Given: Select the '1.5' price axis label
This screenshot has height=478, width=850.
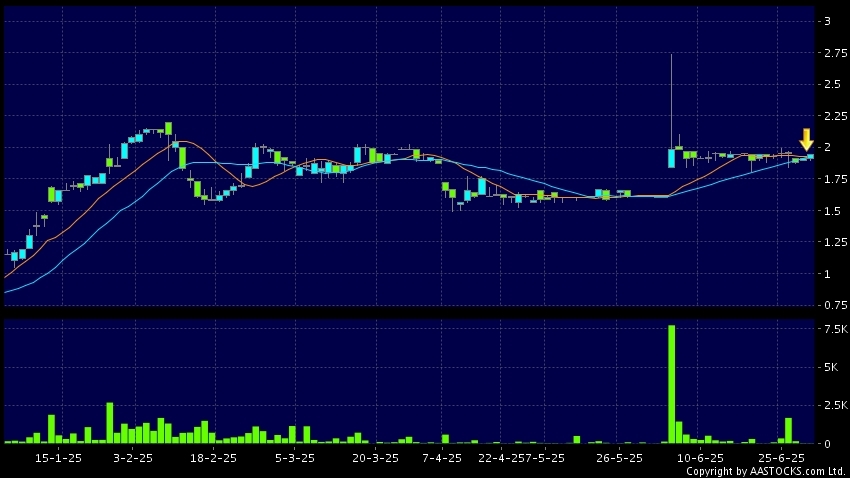Looking at the screenshot, I should coord(832,211).
